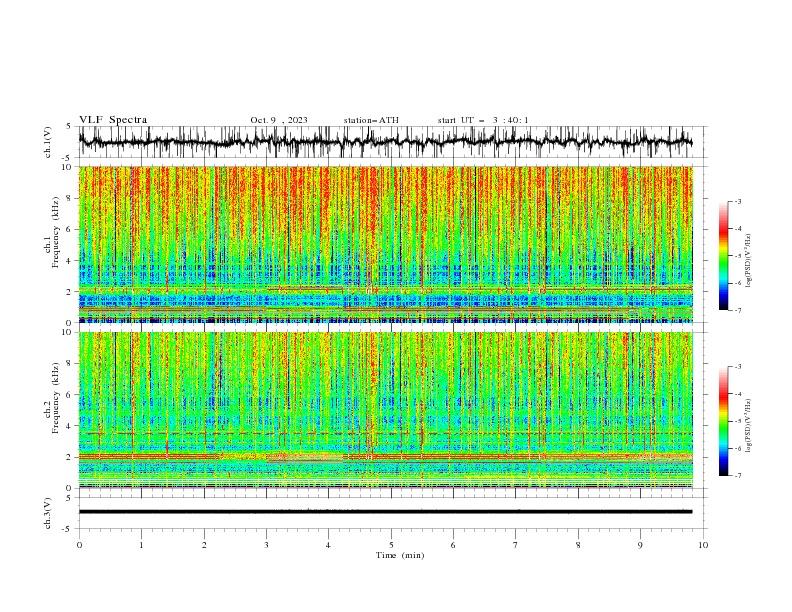Click the ch.1 frequency tick "8"
This screenshot has width=792, height=612.
coord(70,198)
